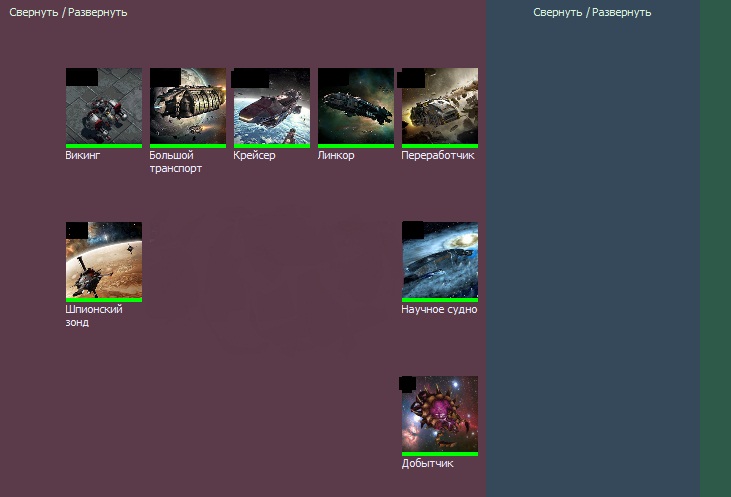
Task: Click the Шпионский зонд text label
Action: [x=93, y=316]
